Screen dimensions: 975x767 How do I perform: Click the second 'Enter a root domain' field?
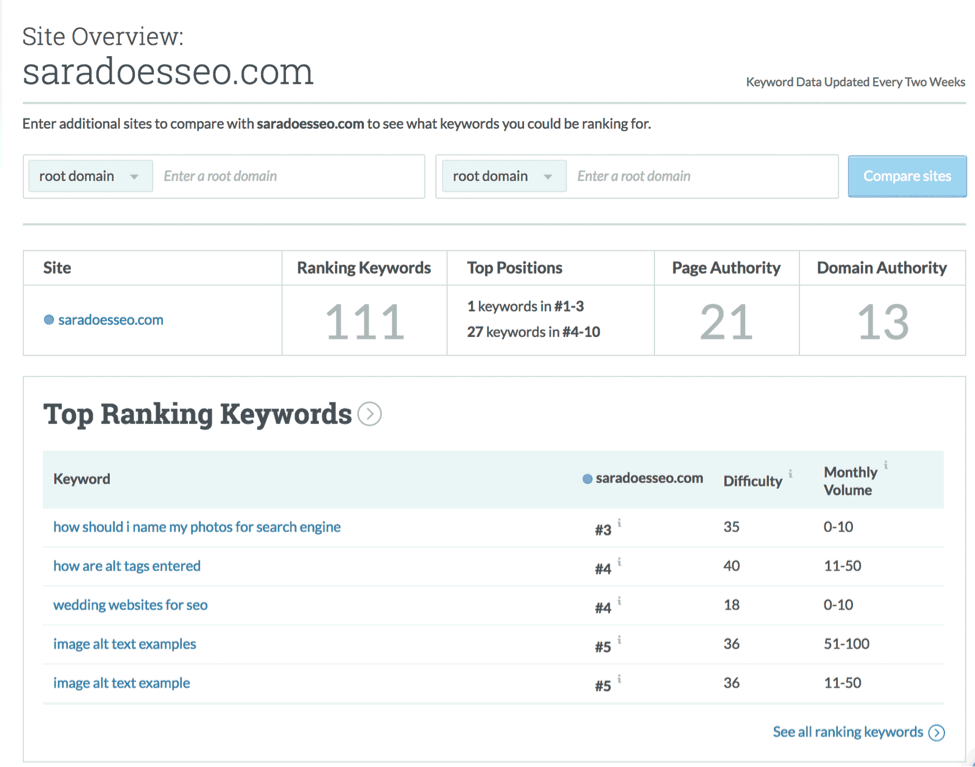[702, 177]
